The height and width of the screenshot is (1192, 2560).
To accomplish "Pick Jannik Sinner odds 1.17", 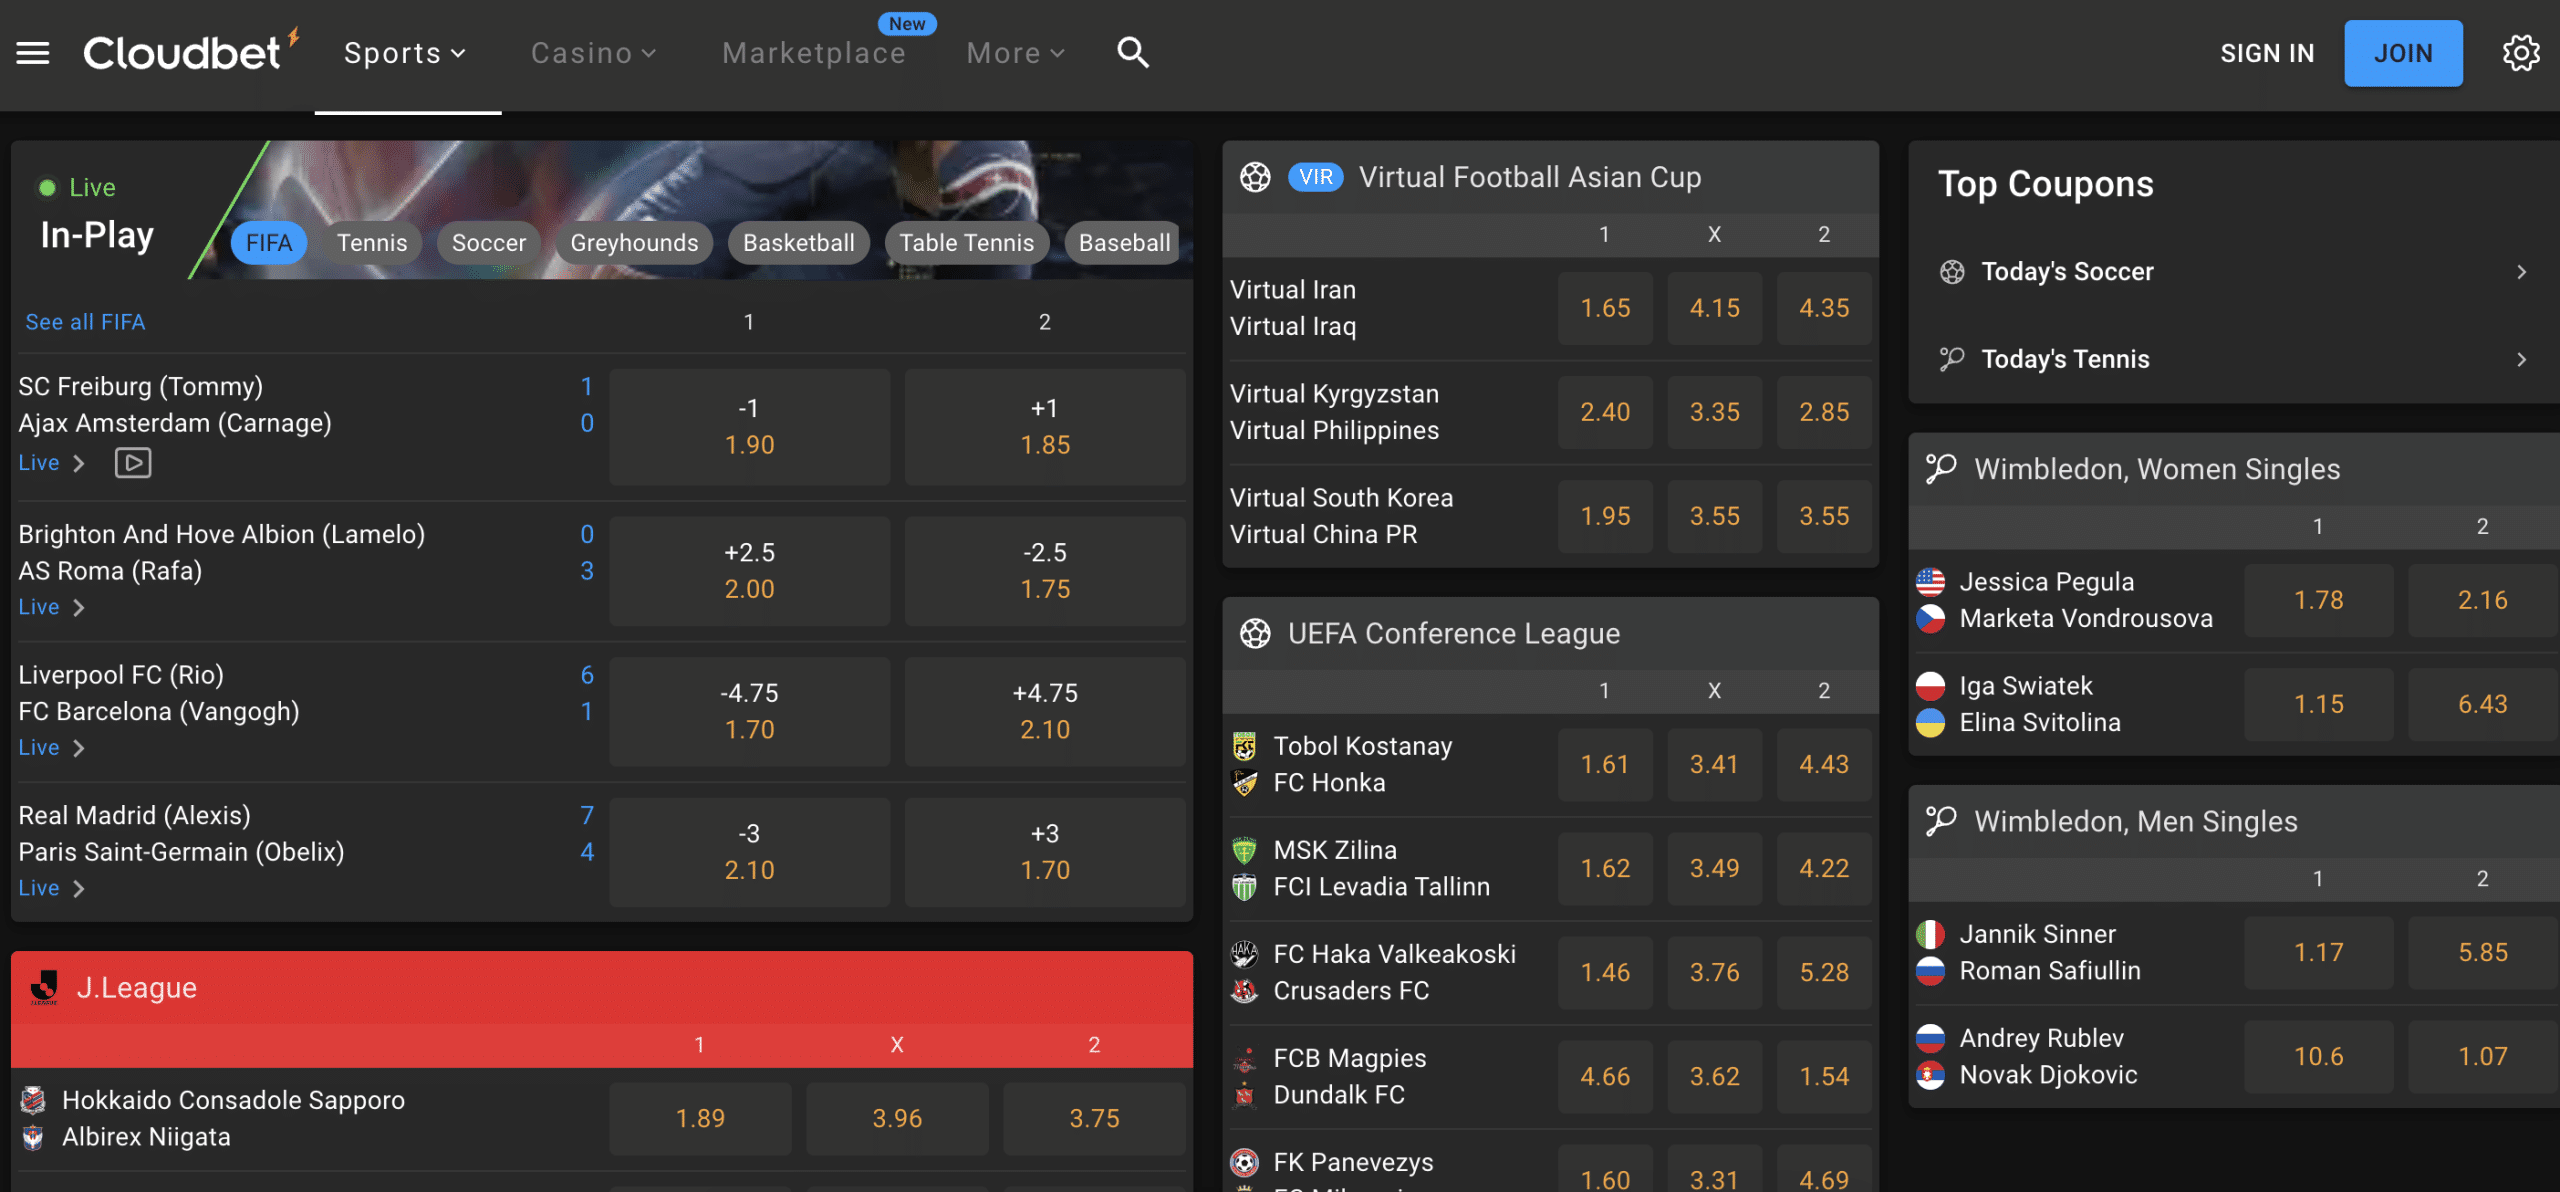I will click(2318, 952).
